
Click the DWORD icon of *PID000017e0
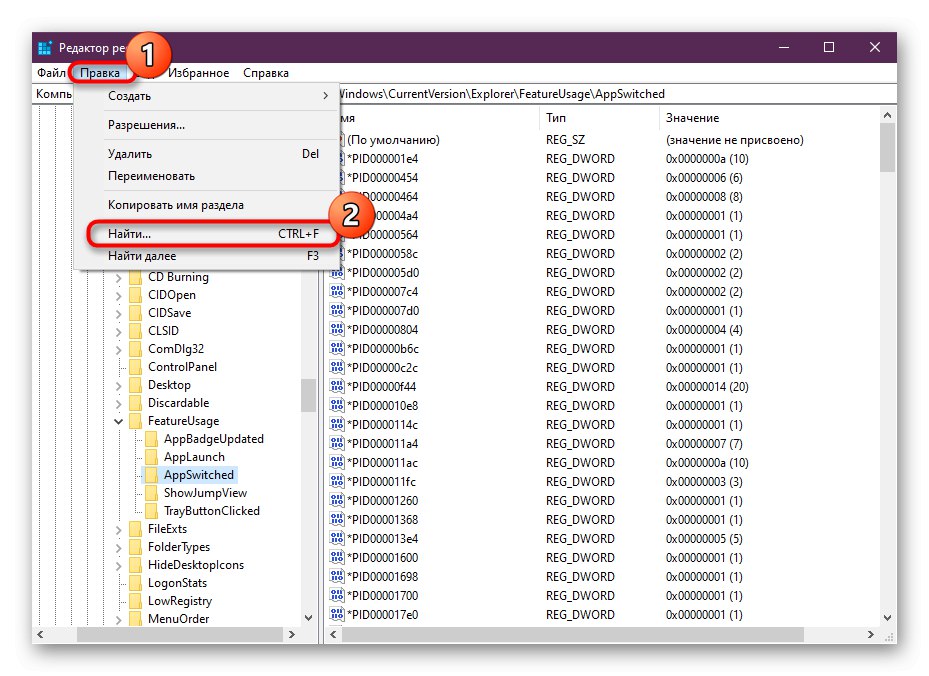pyautogui.click(x=337, y=614)
